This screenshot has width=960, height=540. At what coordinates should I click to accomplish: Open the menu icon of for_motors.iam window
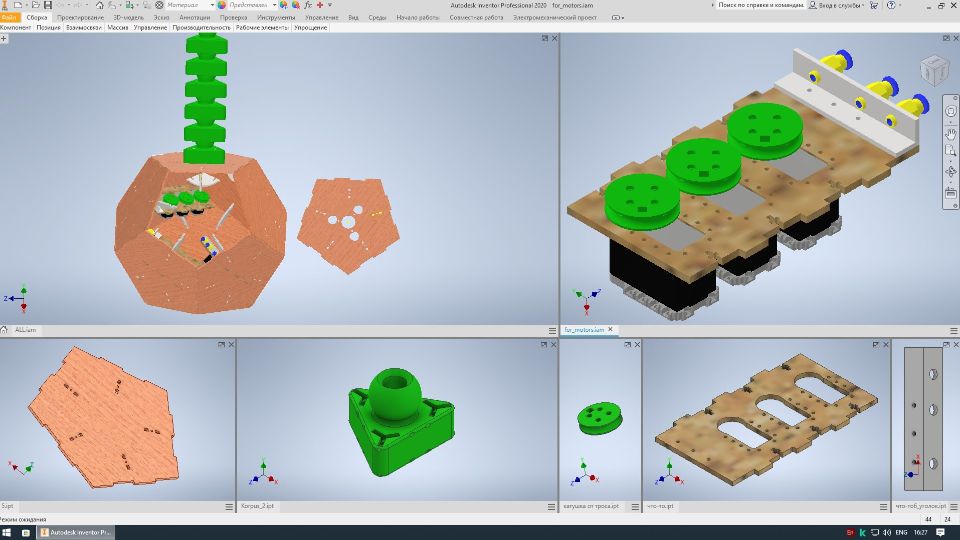coord(954,331)
